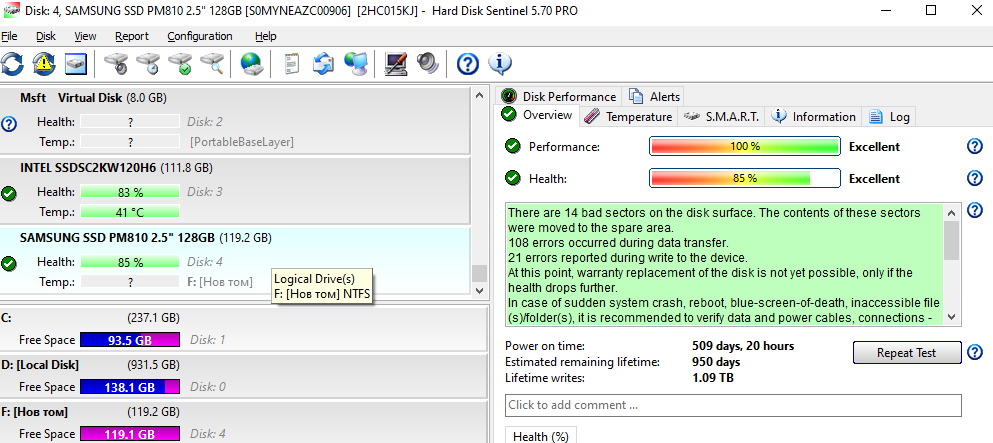Click the status text scroll up arrow

click(951, 211)
